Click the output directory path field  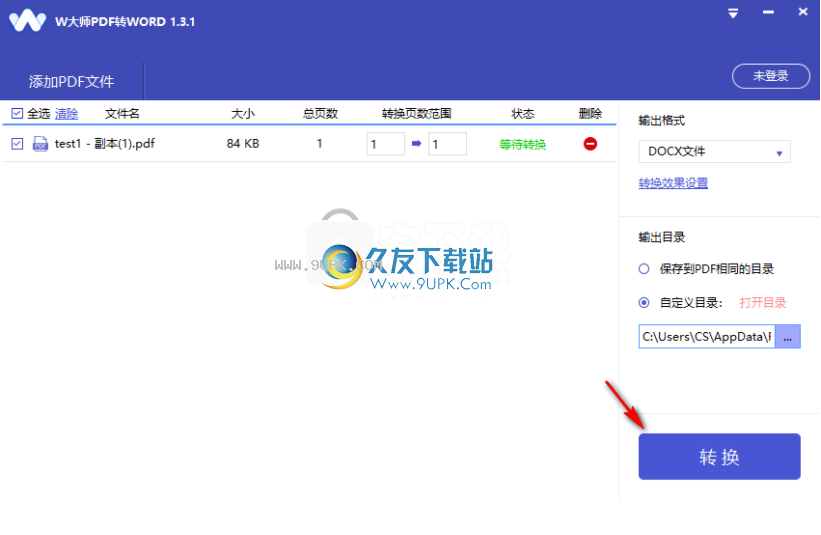click(707, 337)
